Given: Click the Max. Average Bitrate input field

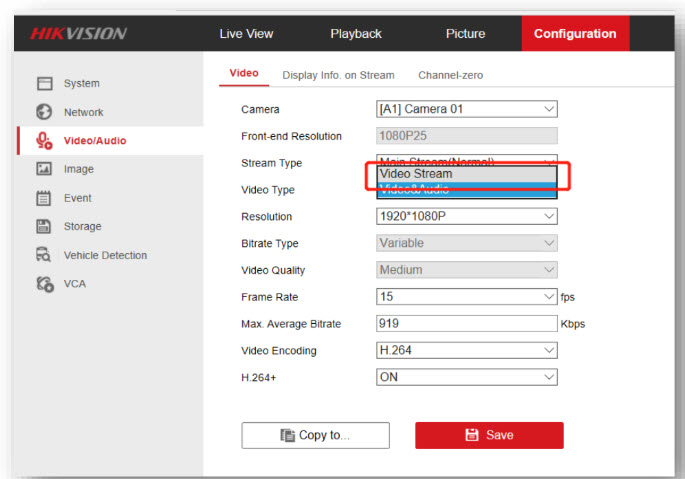Looking at the screenshot, I should pyautogui.click(x=466, y=324).
